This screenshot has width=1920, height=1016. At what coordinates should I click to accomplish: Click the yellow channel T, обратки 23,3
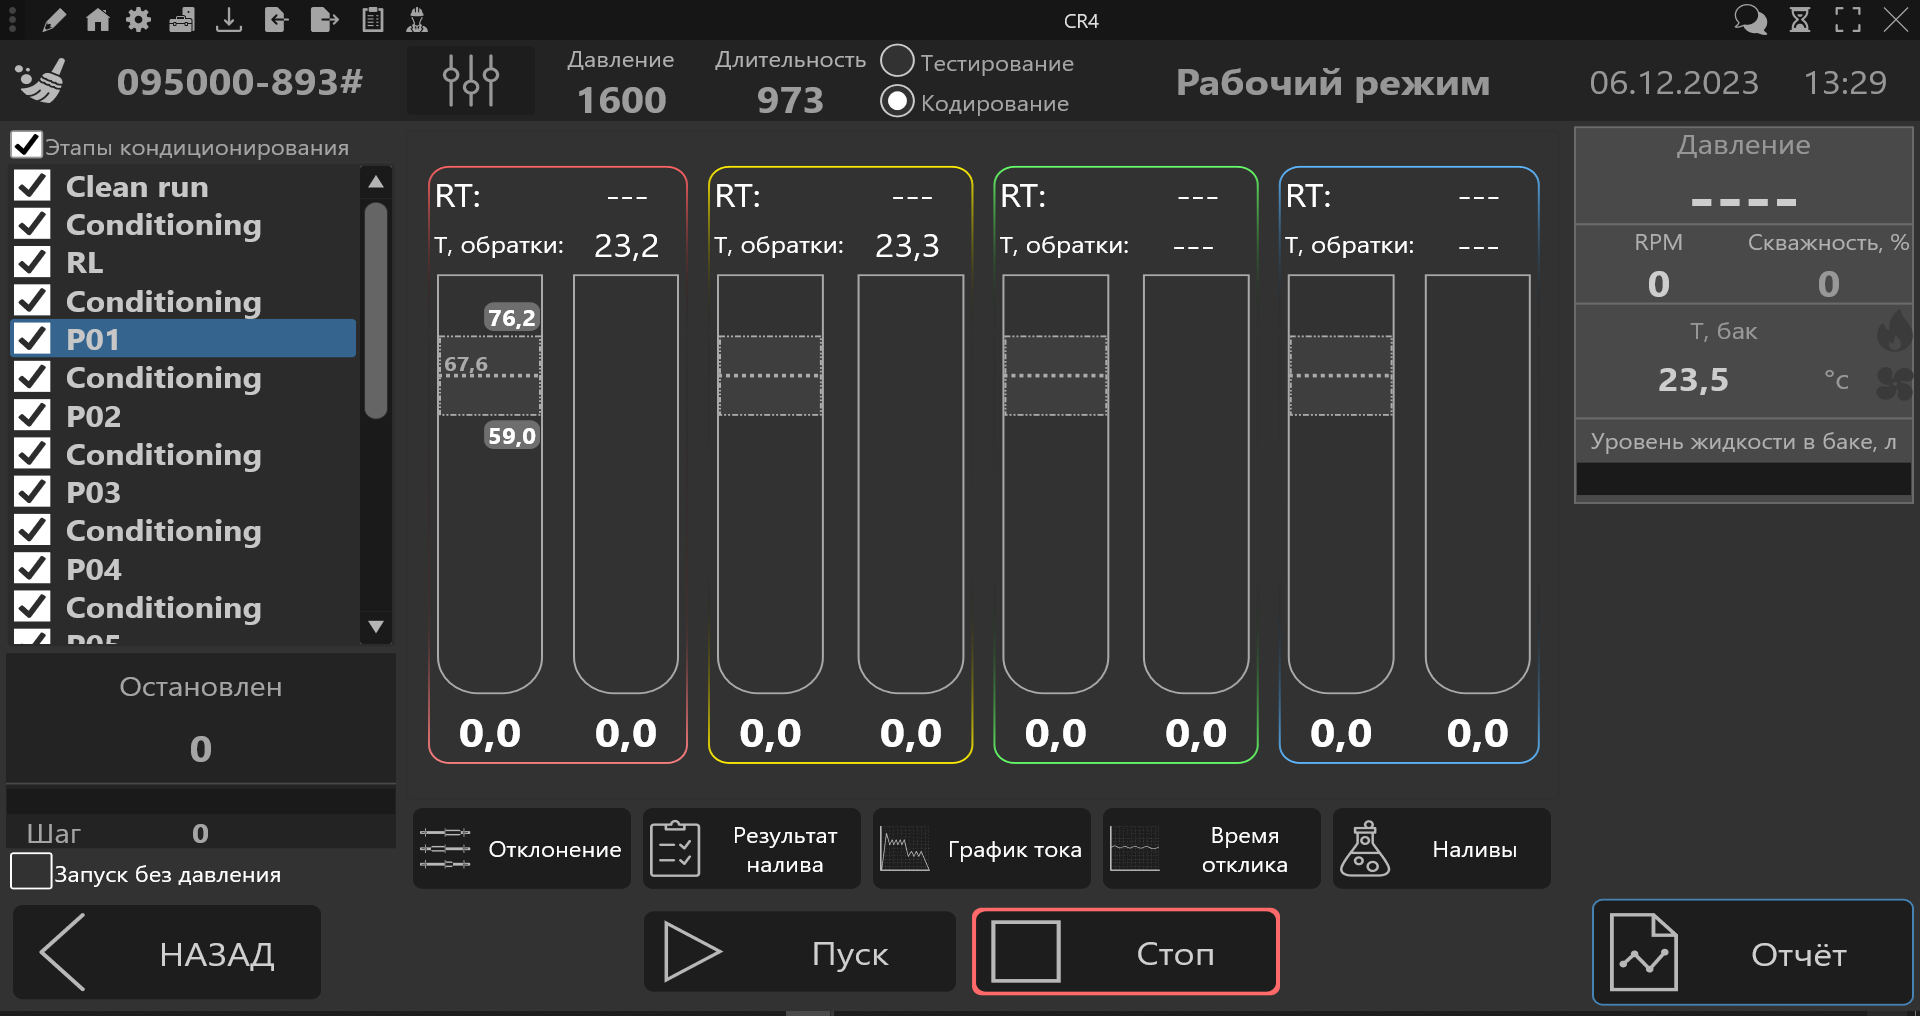point(907,246)
